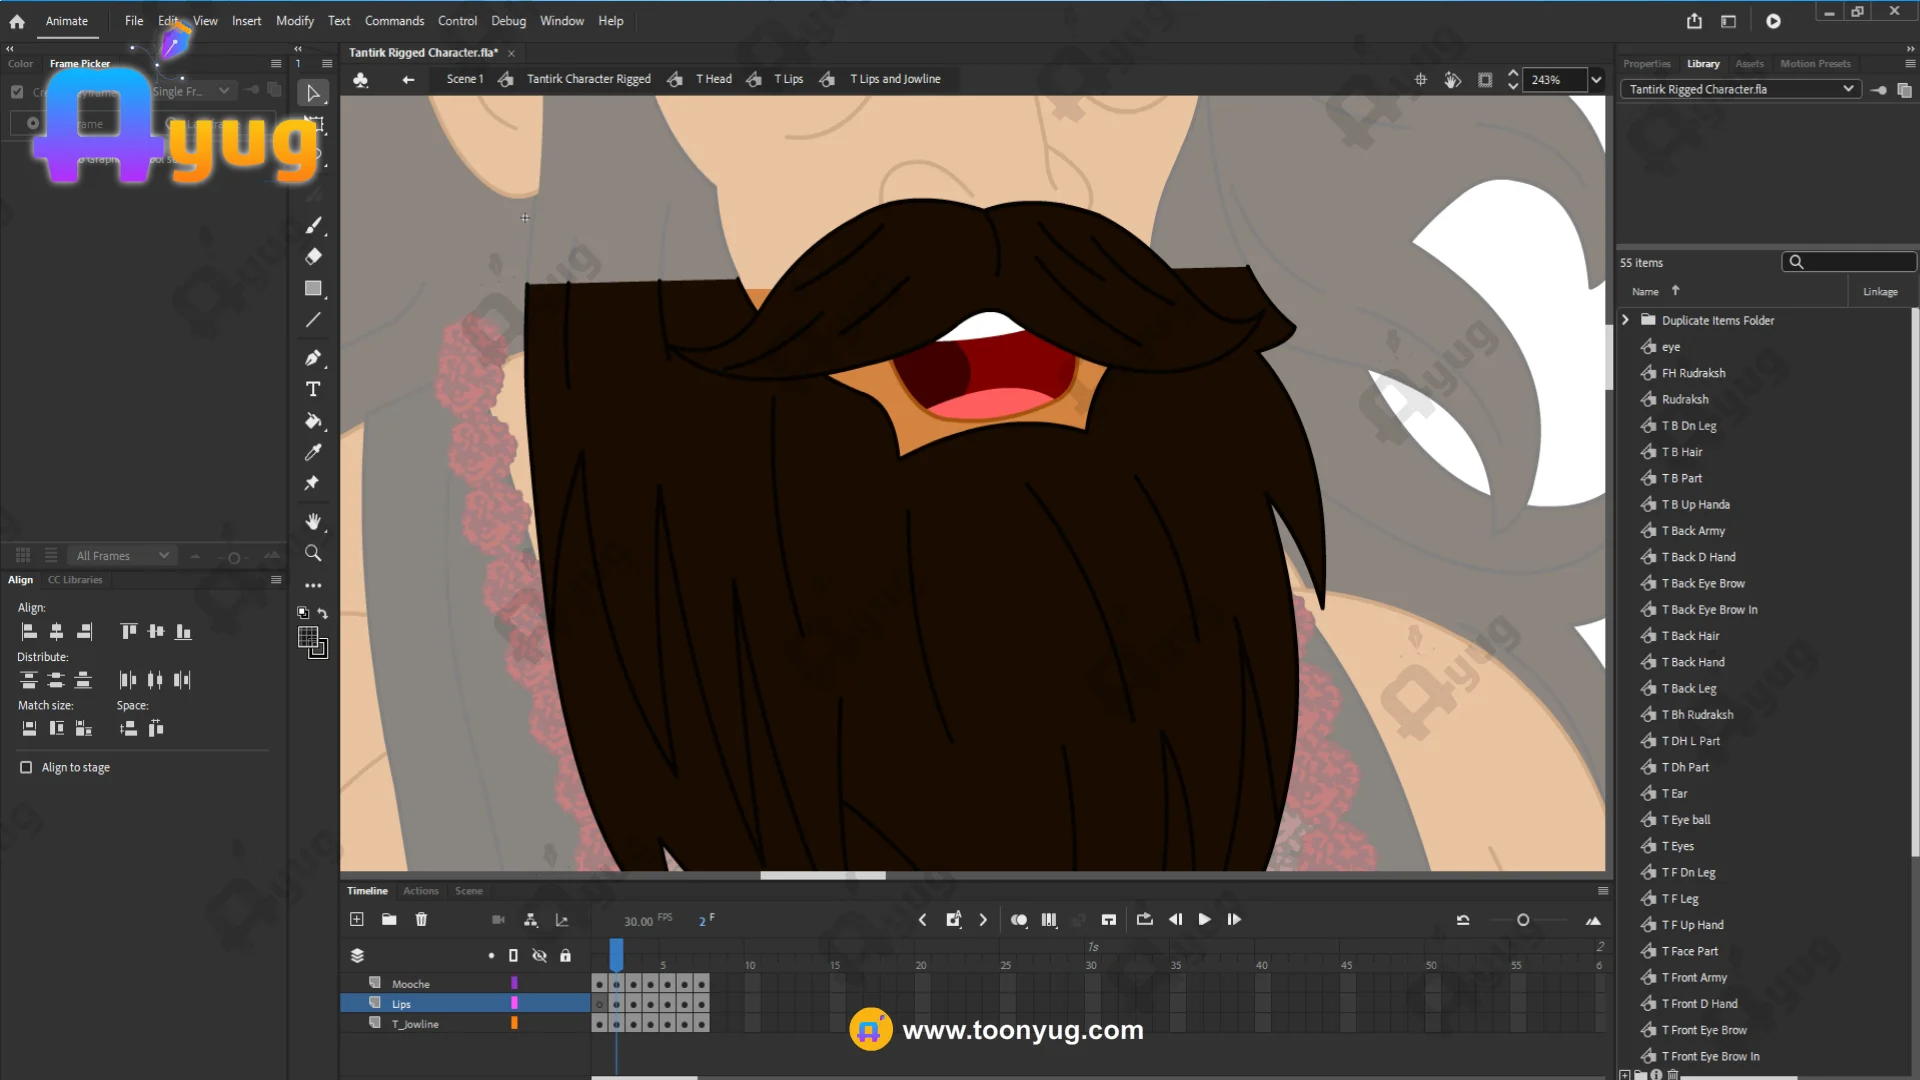This screenshot has height=1080, width=1920.
Task: Toggle lock all layers icon in timeline header
Action: pyautogui.click(x=565, y=955)
